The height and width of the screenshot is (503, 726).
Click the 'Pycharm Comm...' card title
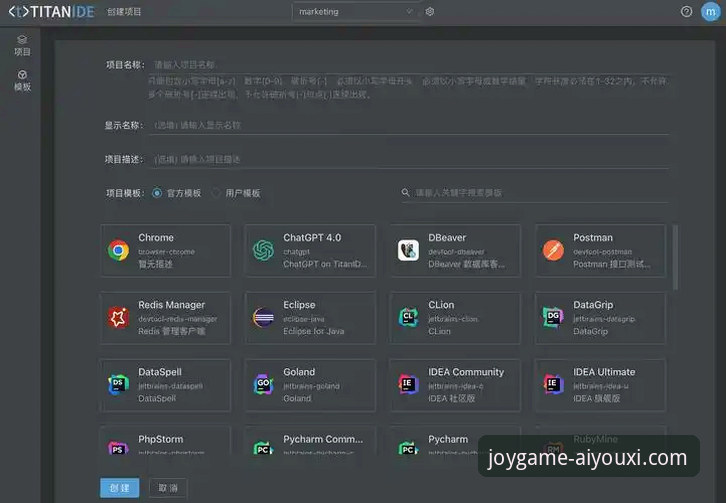(323, 439)
